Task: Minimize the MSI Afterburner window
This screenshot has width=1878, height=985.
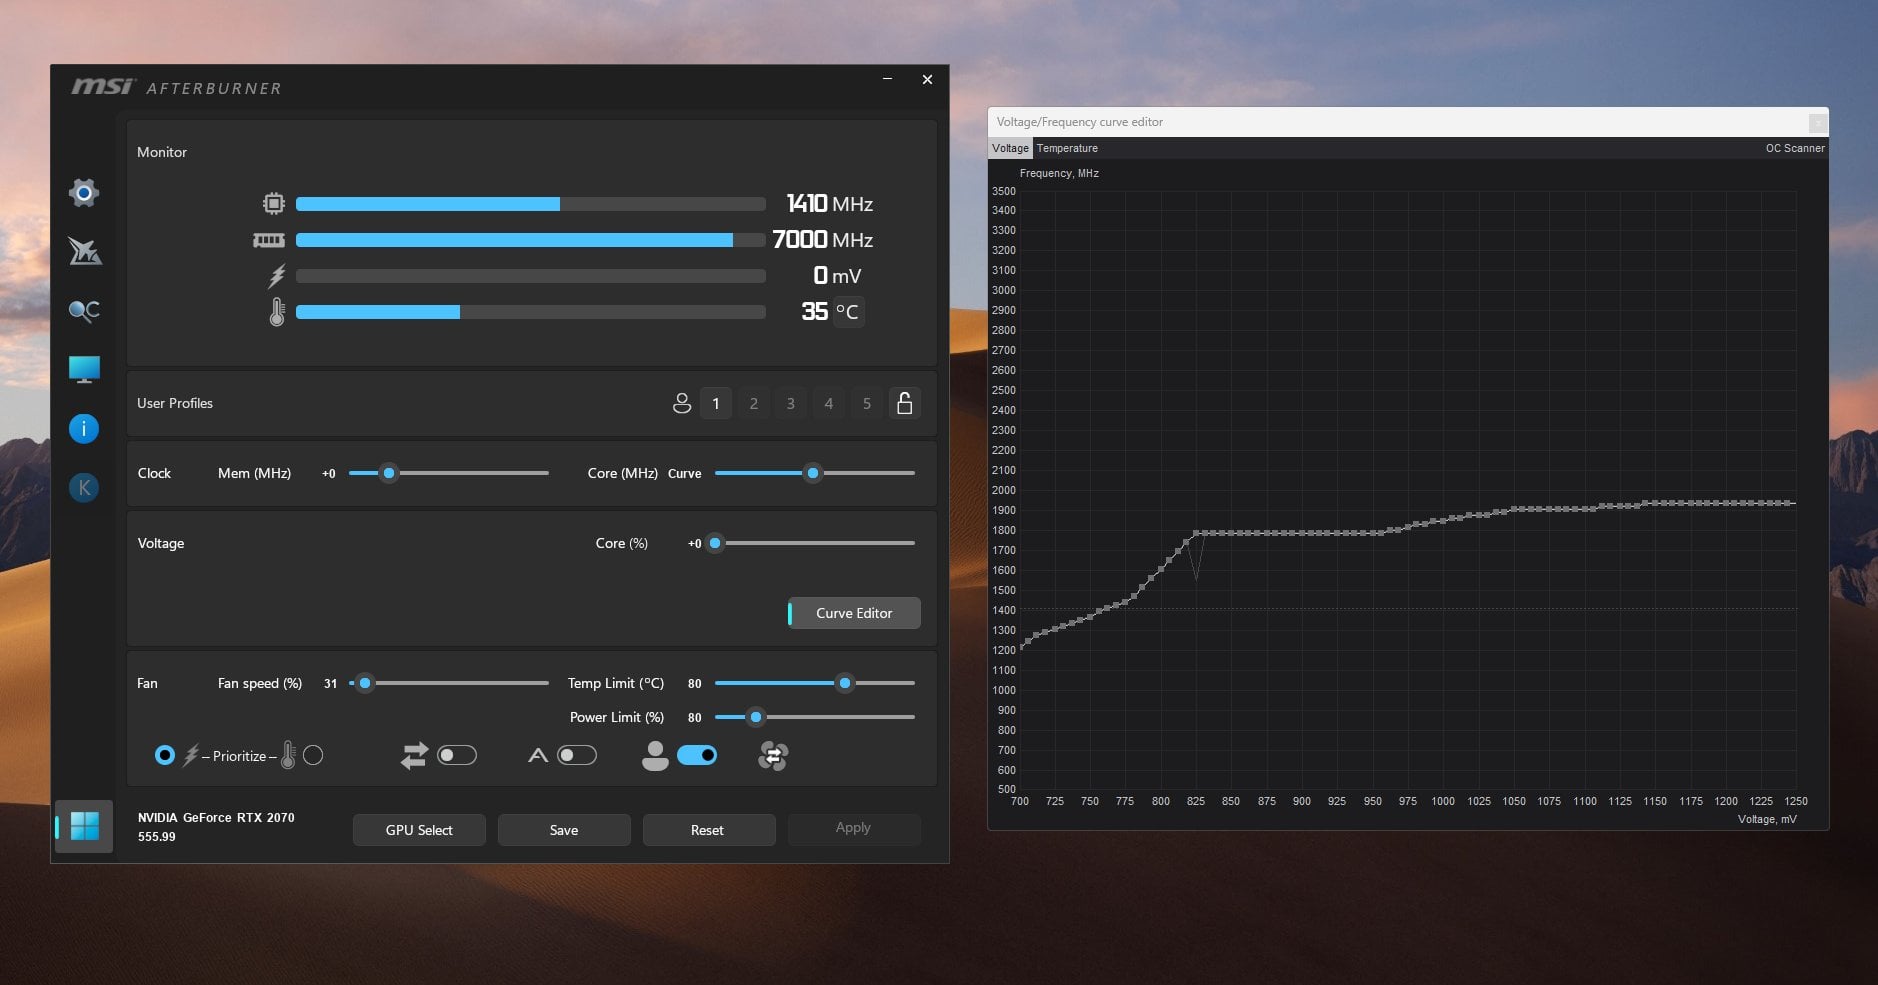Action: click(x=887, y=79)
